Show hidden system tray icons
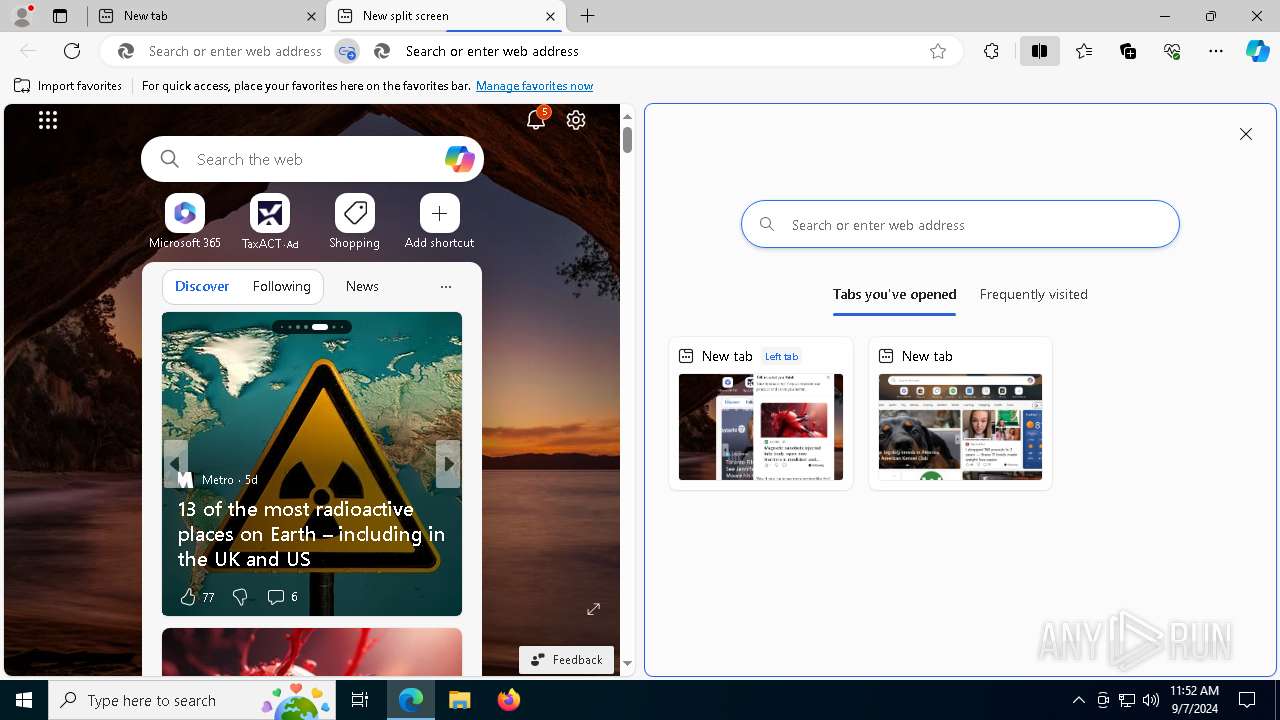Image resolution: width=1280 pixels, height=720 pixels. 1078,700
